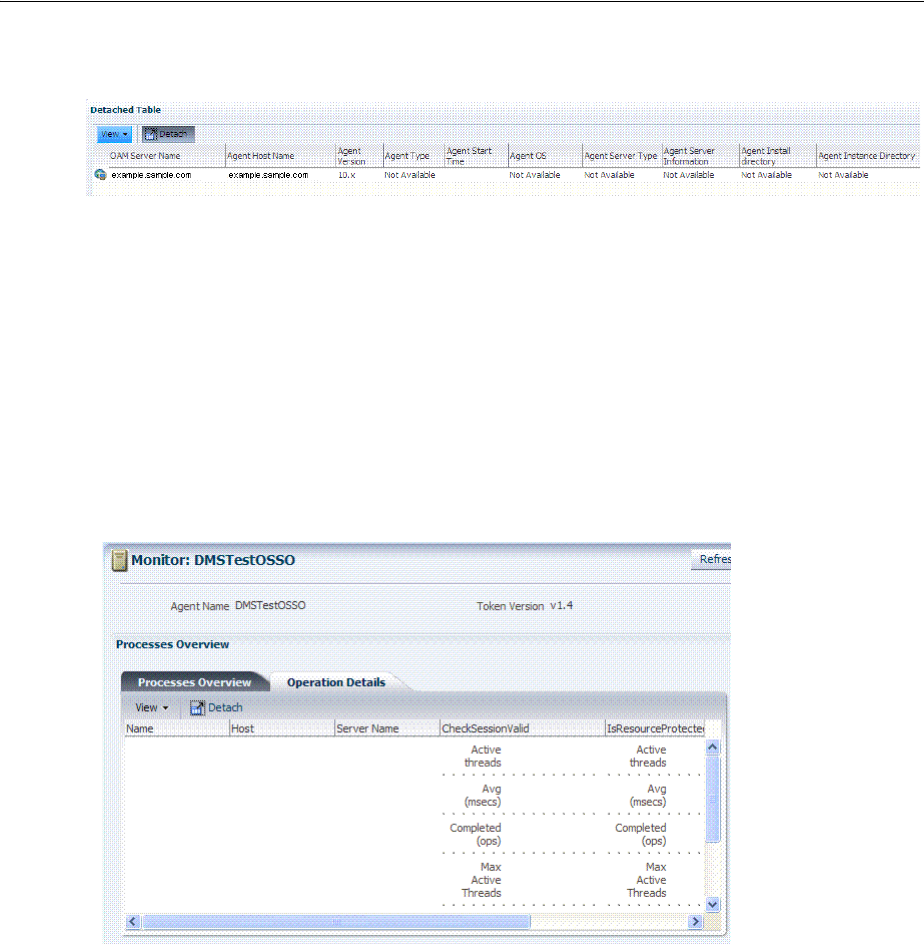Click the vertical scrollbar up arrow

(713, 748)
